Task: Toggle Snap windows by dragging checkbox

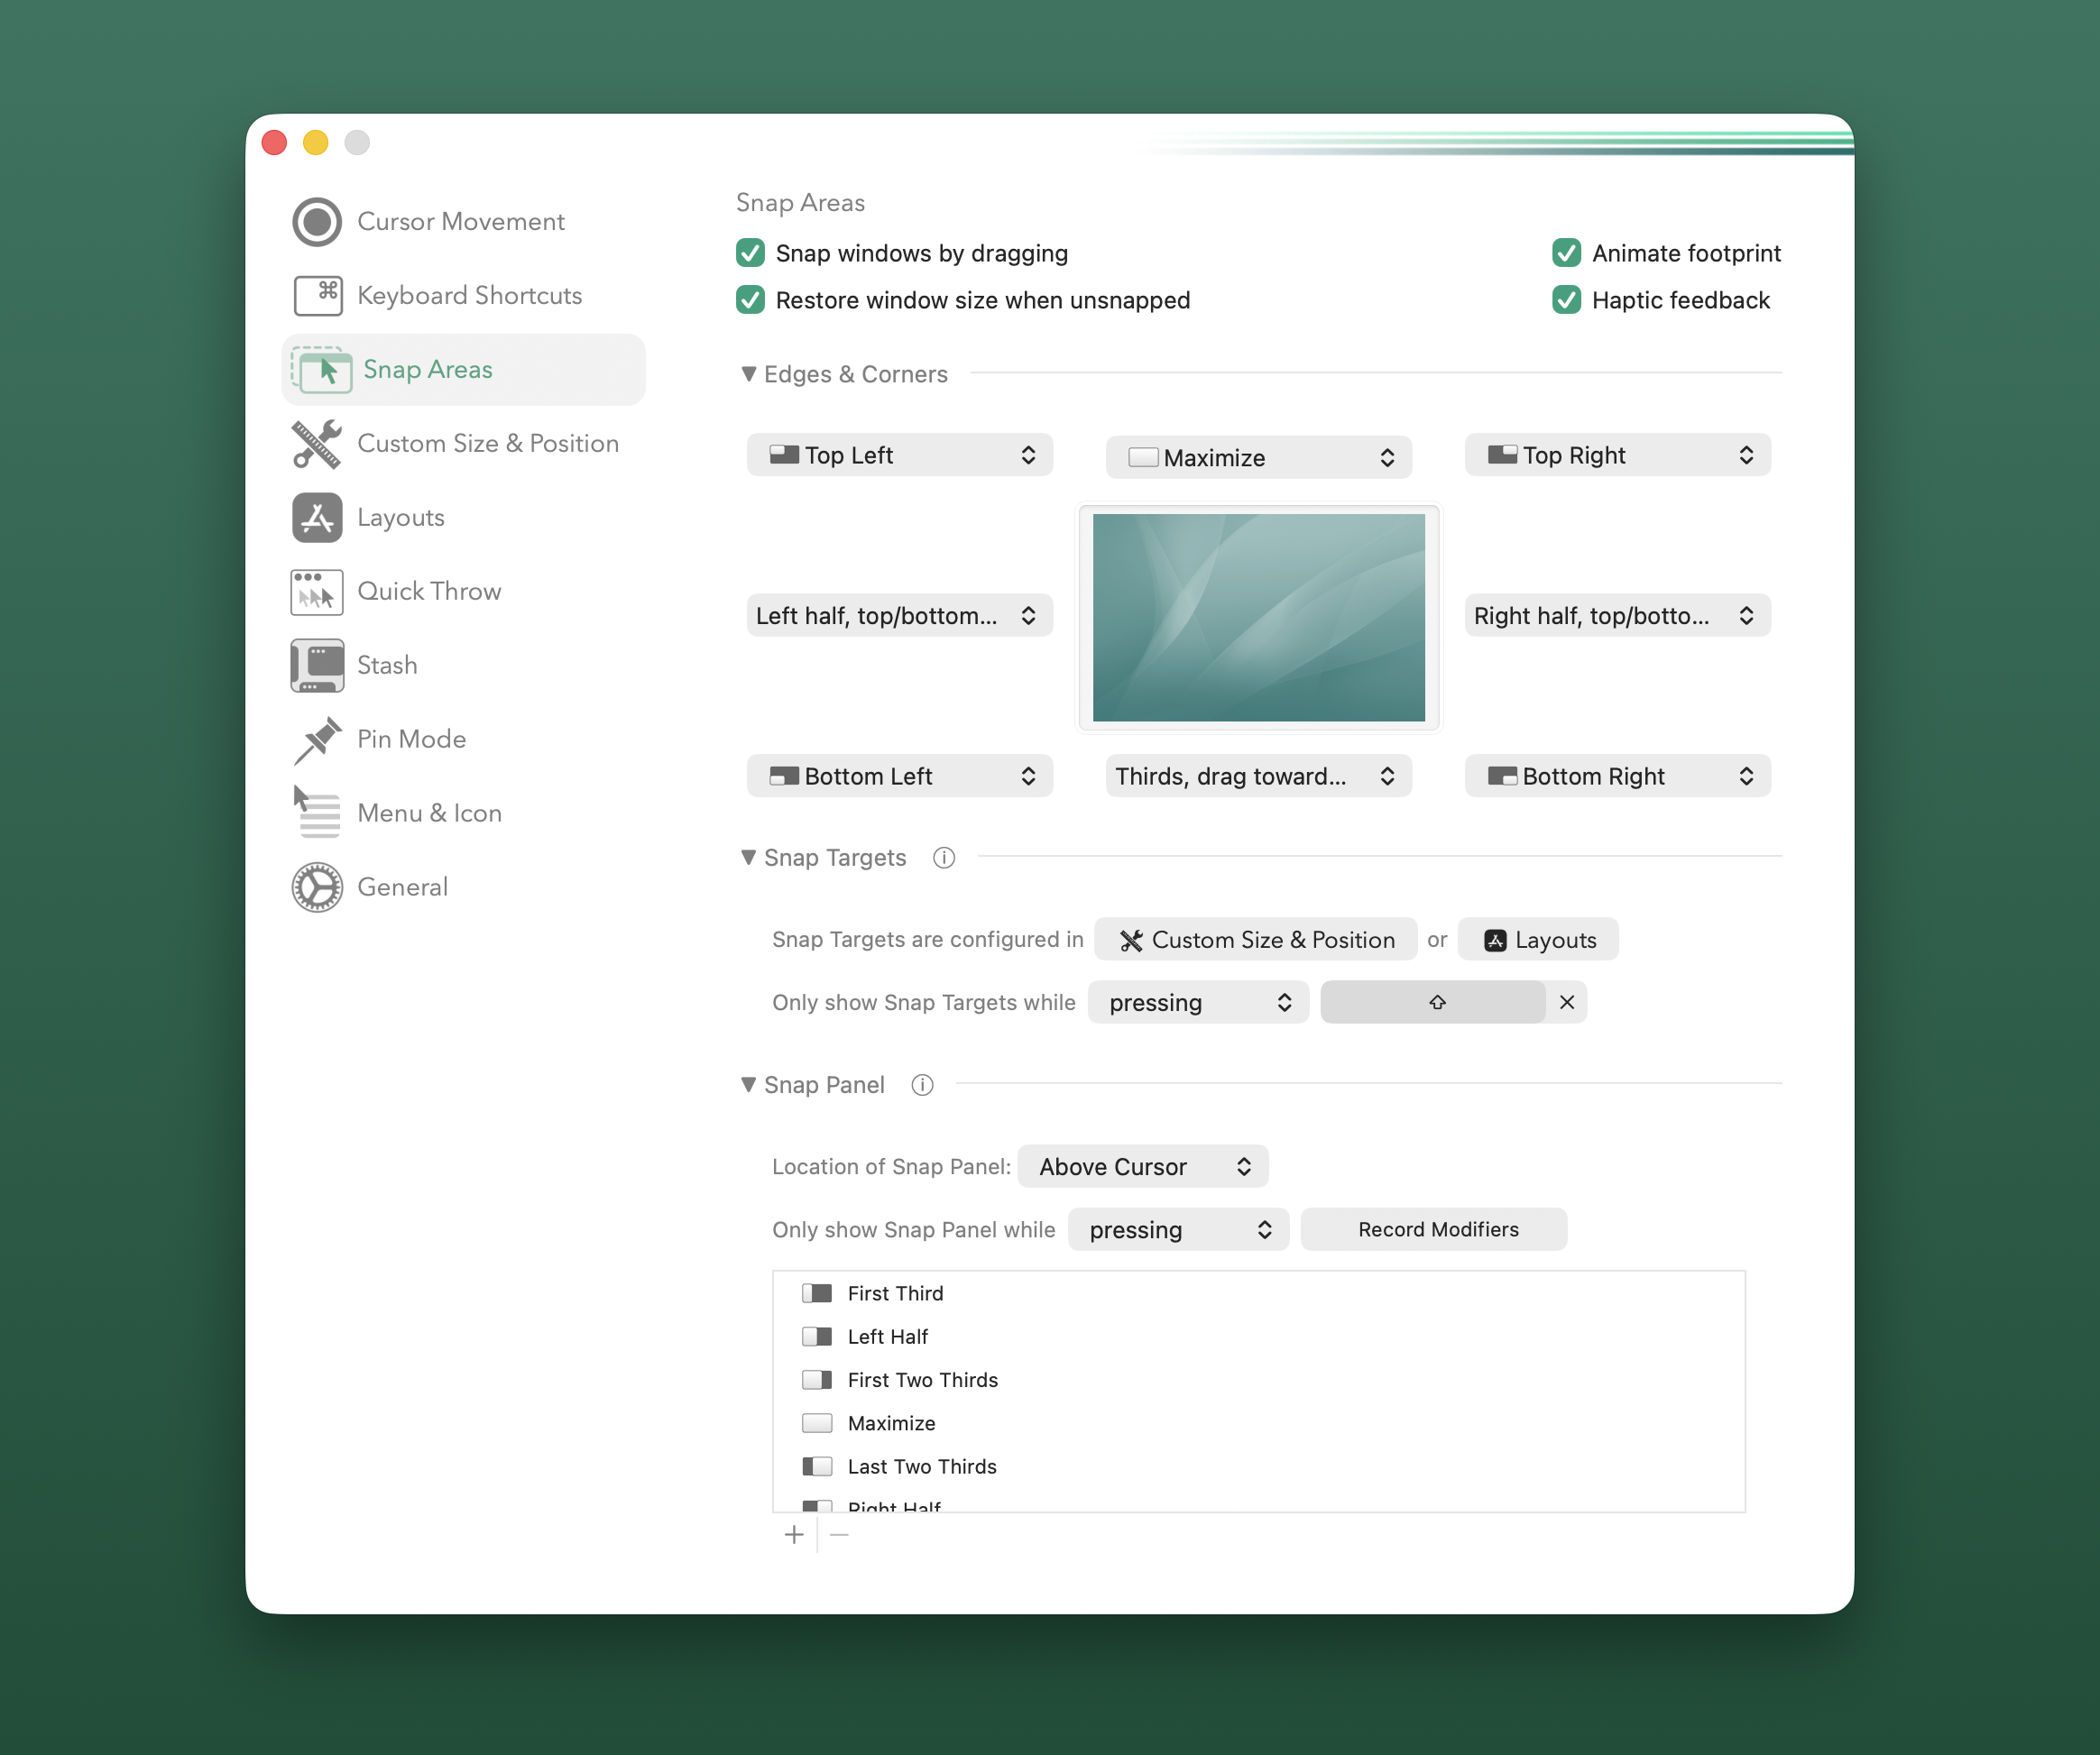Action: pos(751,253)
